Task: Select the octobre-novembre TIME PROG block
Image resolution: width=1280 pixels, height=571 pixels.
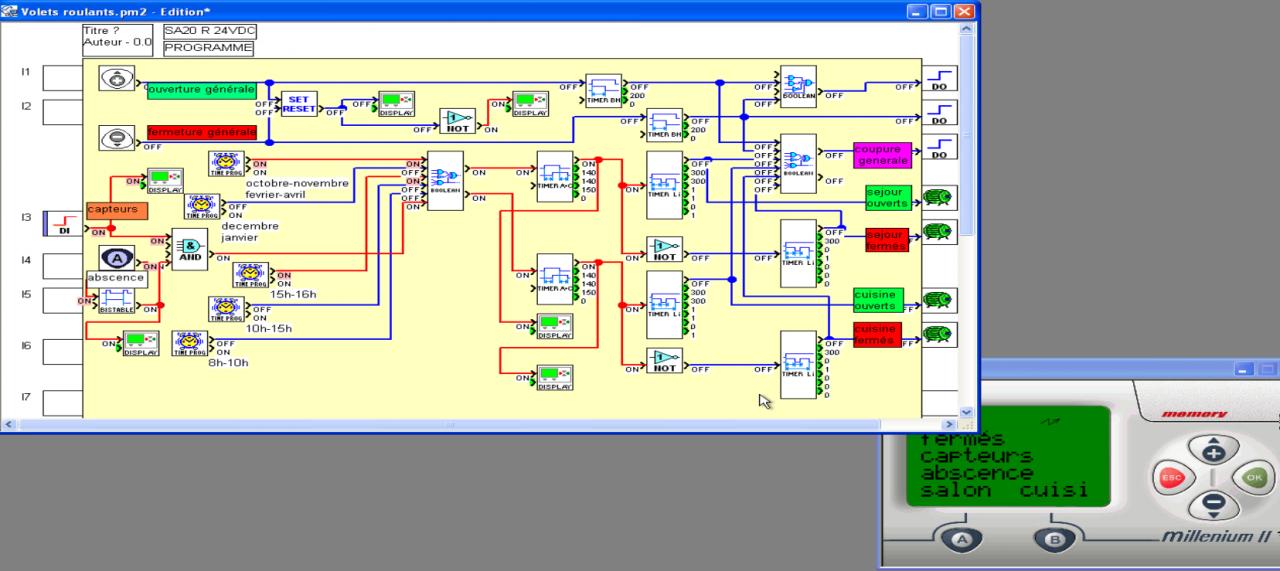Action: coord(227,164)
